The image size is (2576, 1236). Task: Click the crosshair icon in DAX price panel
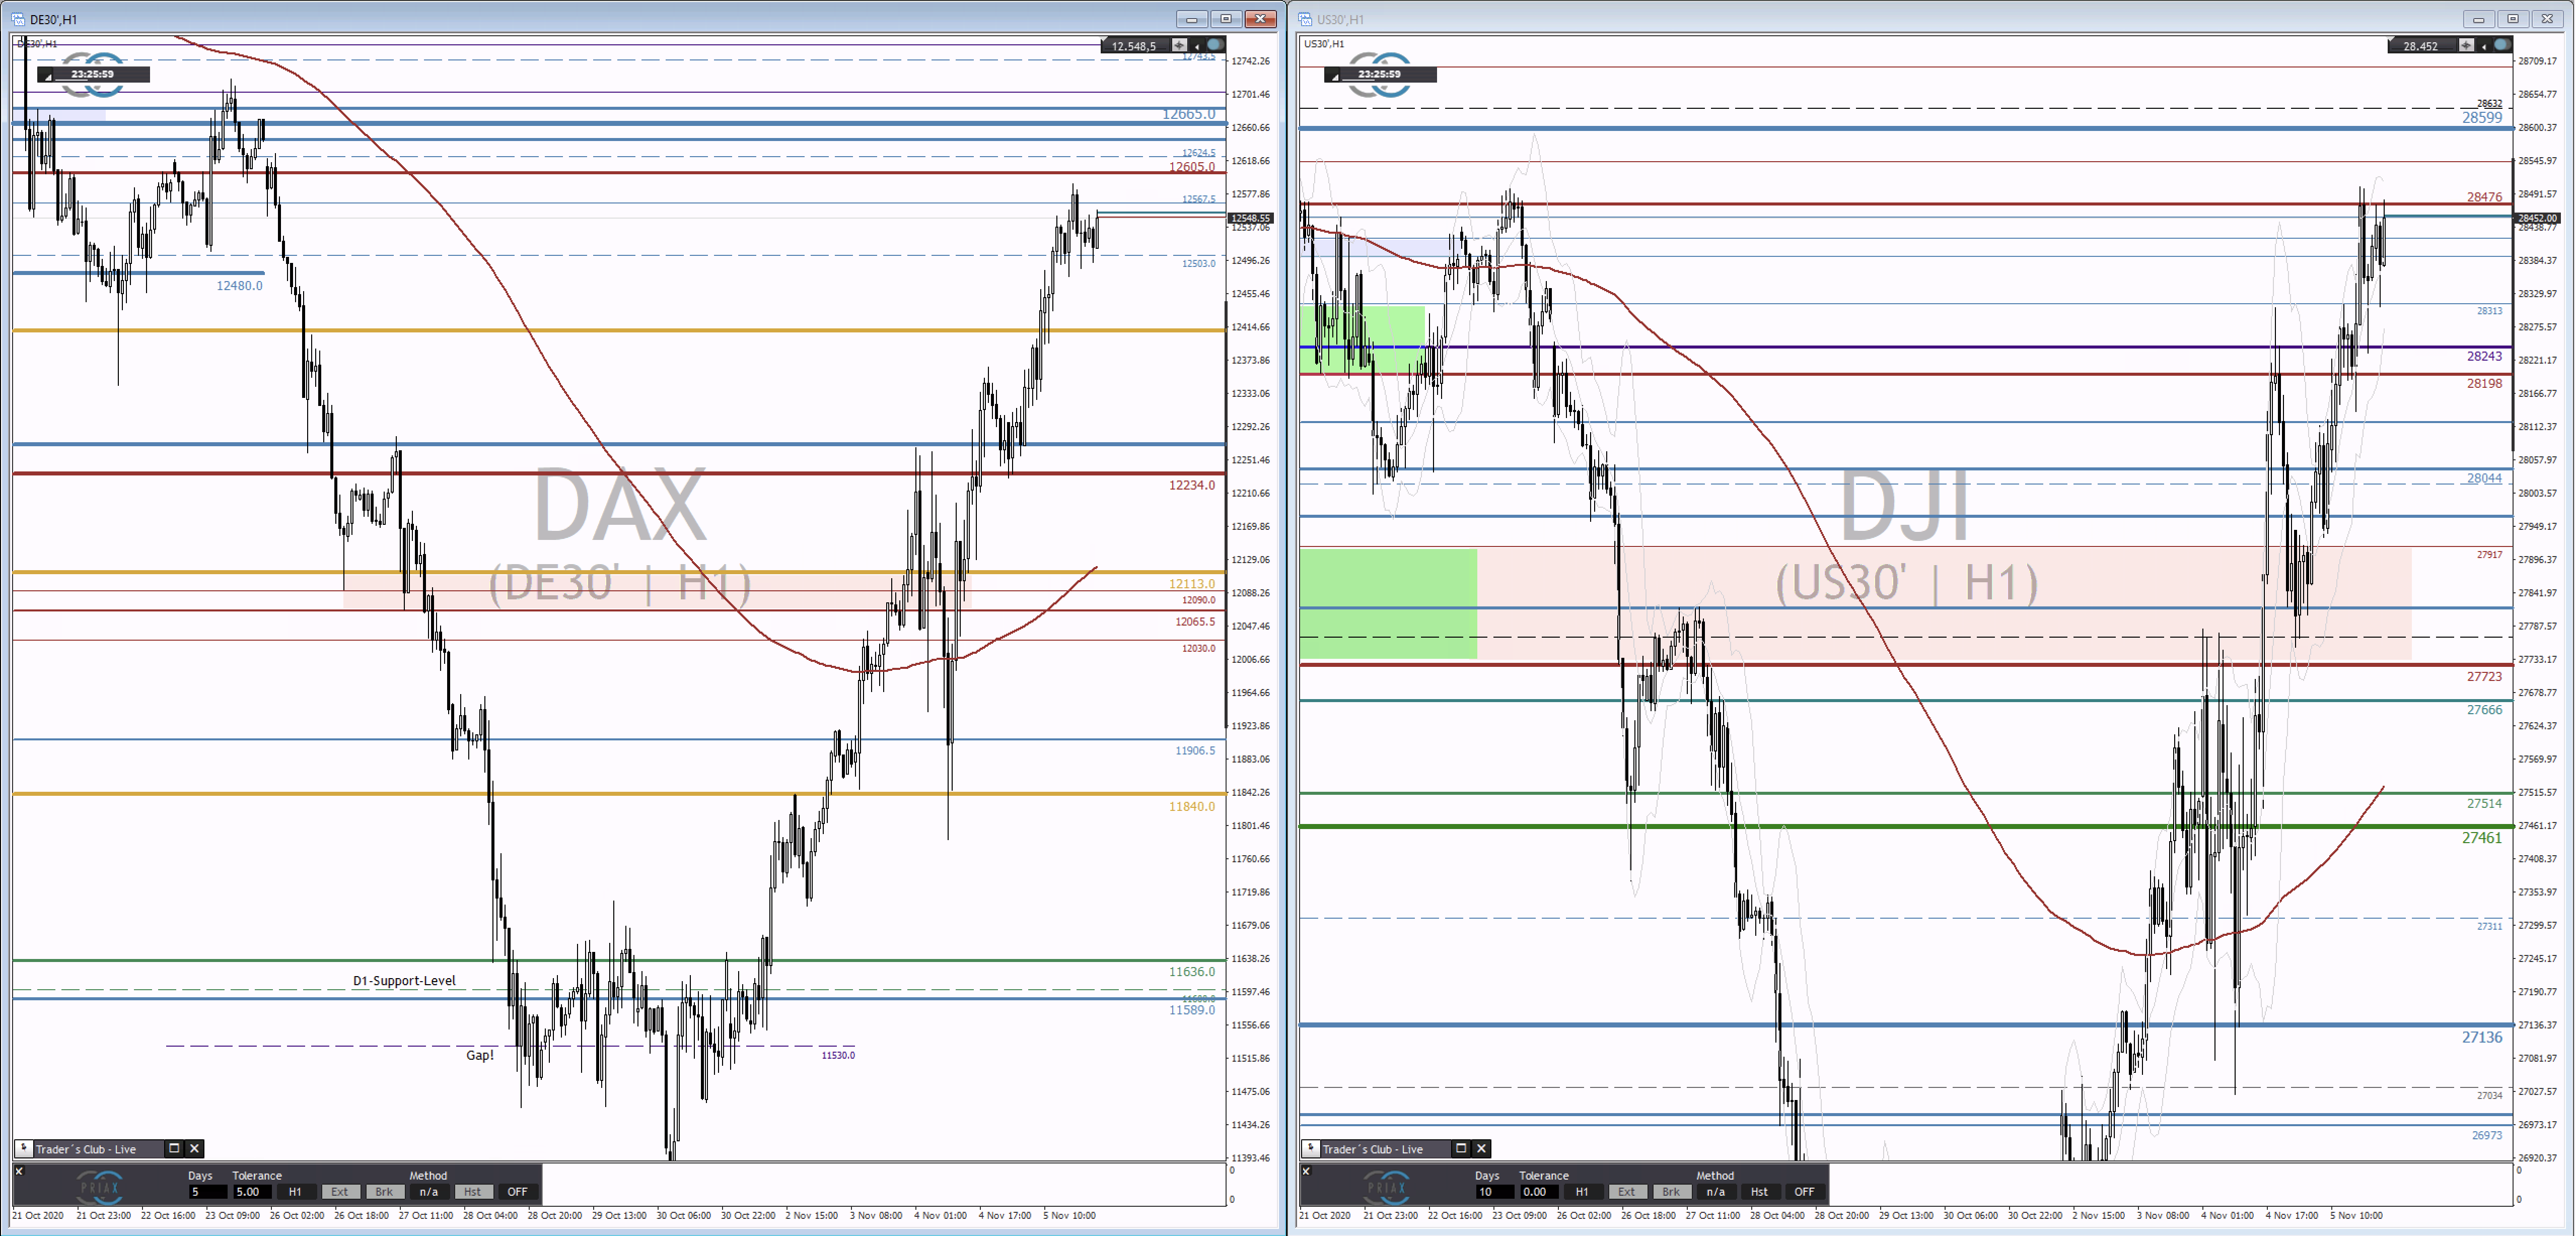point(1179,45)
